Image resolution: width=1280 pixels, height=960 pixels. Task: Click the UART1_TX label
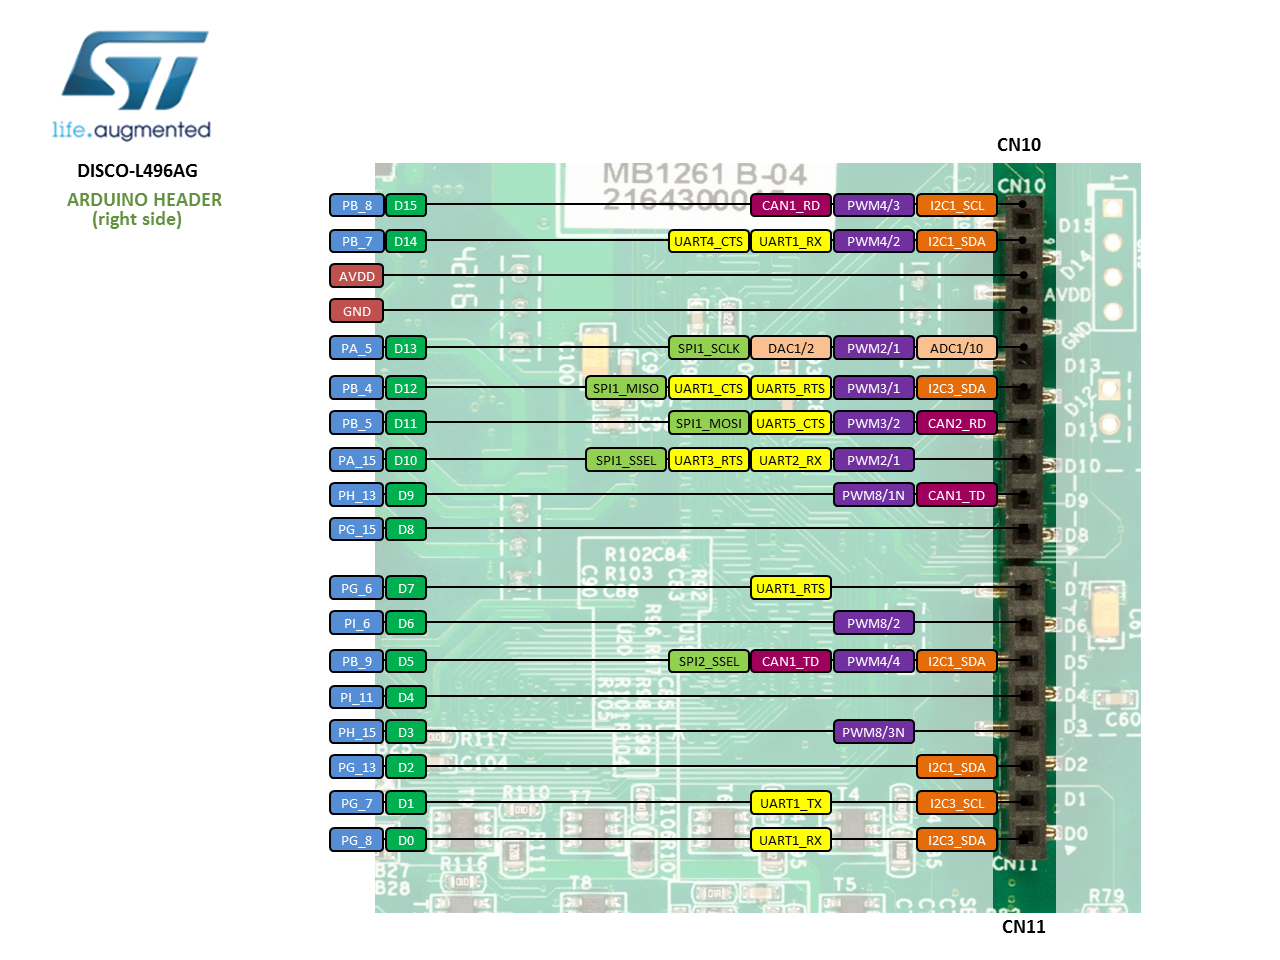tap(790, 804)
